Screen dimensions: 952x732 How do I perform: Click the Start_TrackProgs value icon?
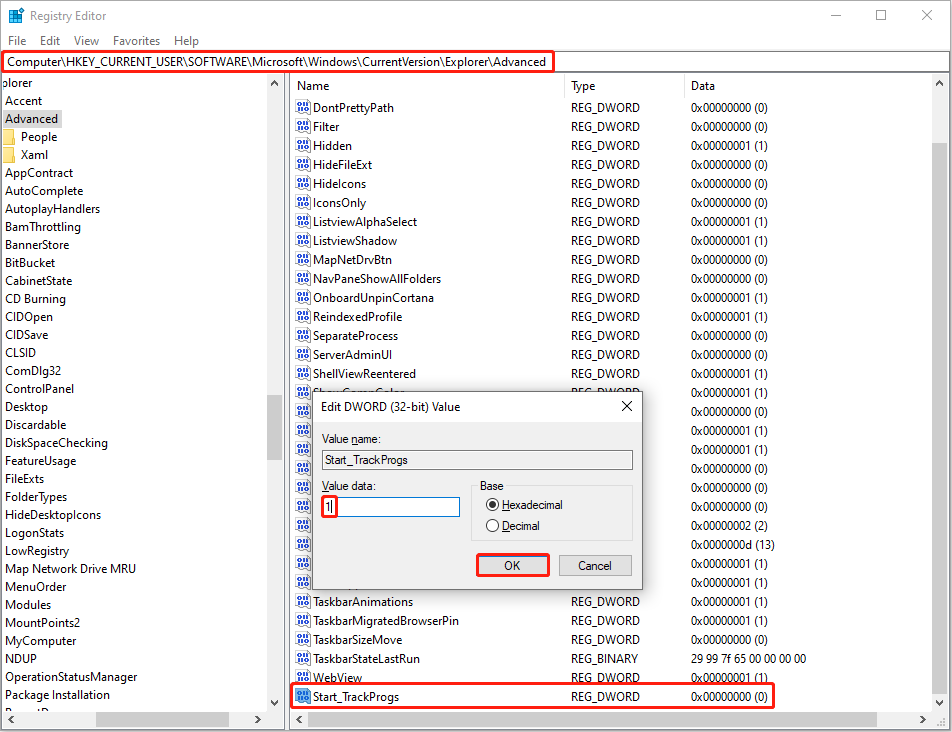point(303,696)
